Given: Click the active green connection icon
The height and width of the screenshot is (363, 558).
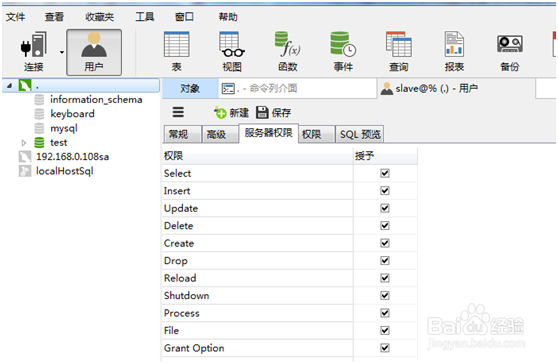Looking at the screenshot, I should [x=25, y=85].
